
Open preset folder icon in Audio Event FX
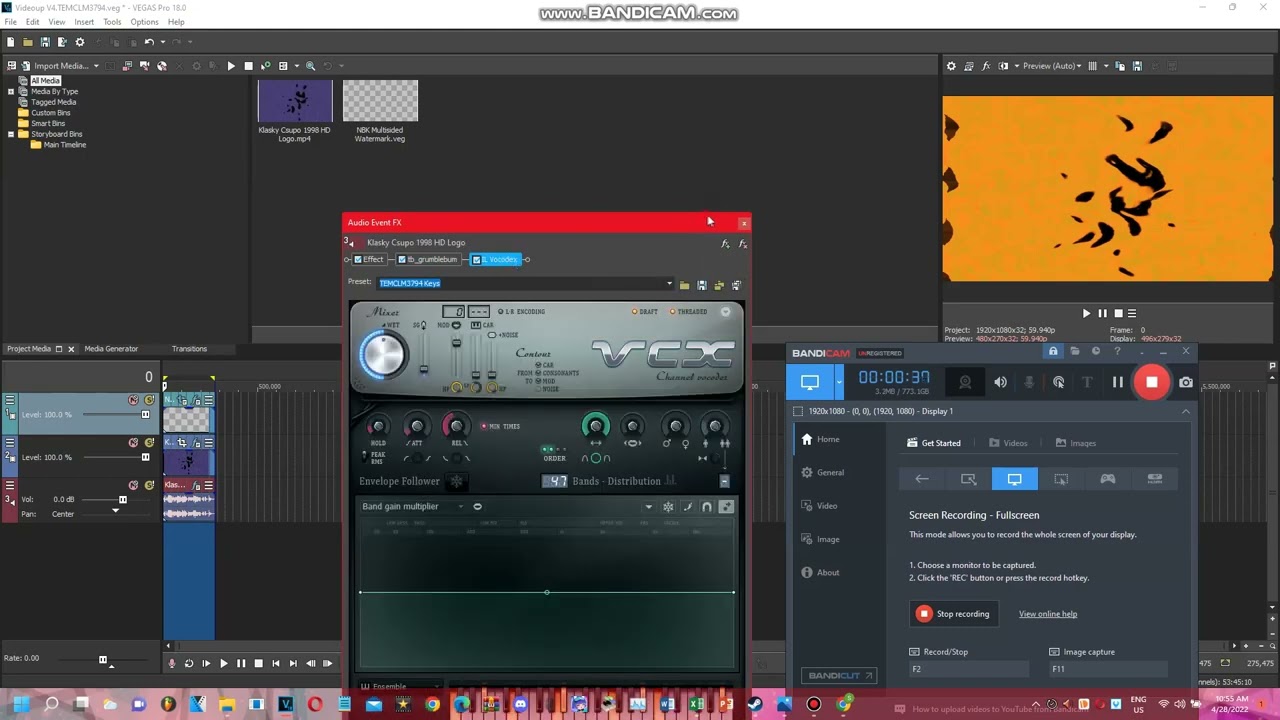click(x=684, y=285)
